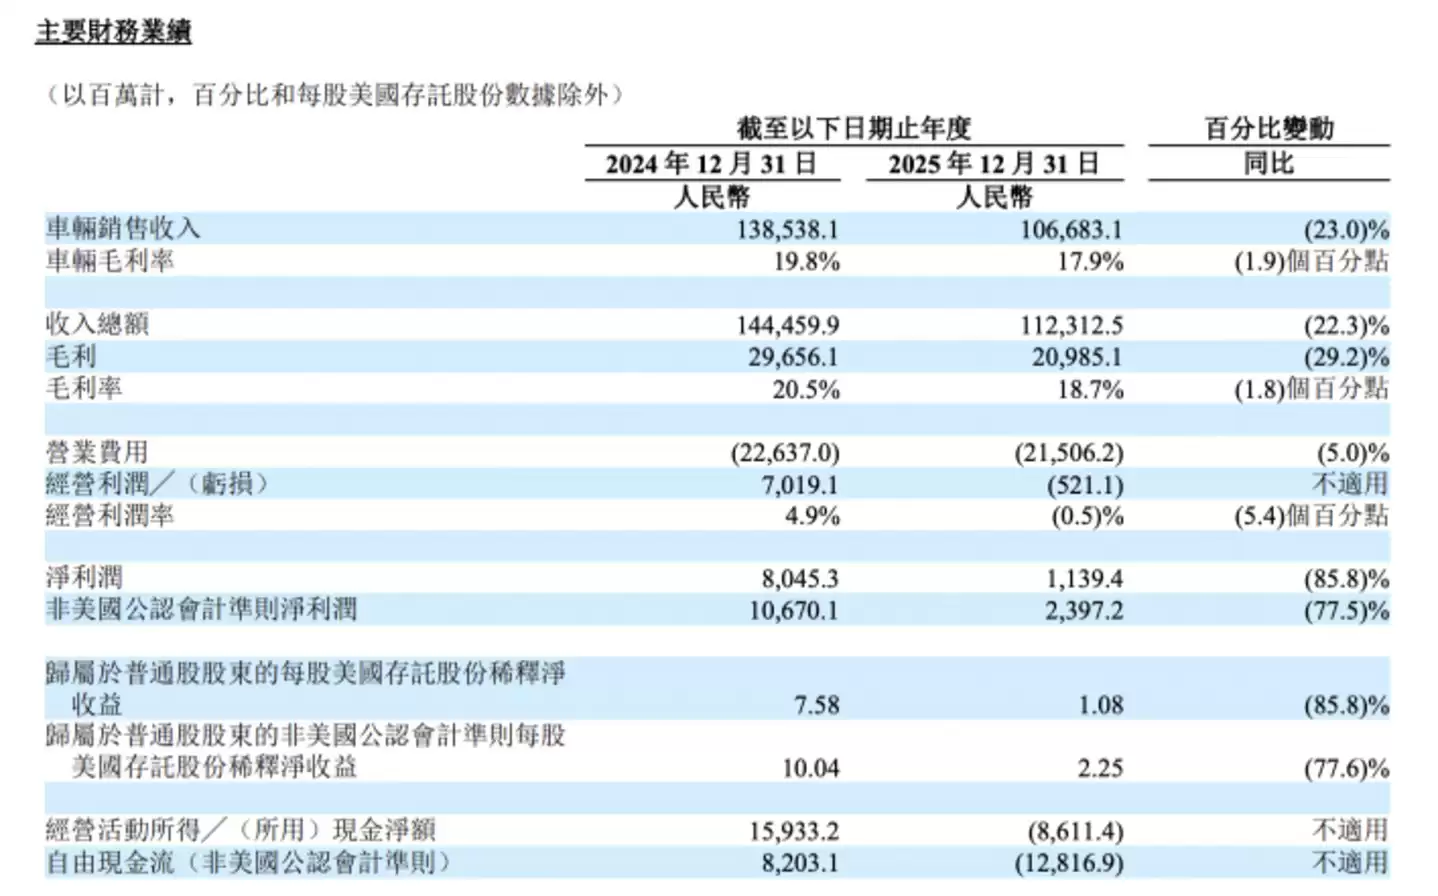Select the 2025年12月31日 column header
This screenshot has width=1438, height=896.
(x=994, y=163)
